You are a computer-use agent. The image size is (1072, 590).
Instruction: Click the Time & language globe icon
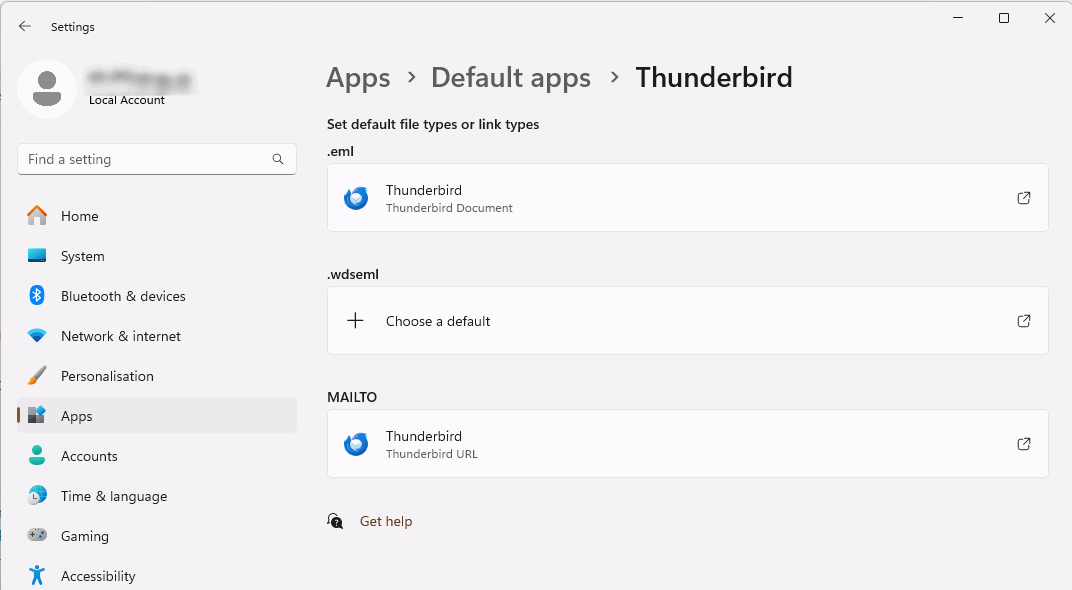[x=37, y=495]
